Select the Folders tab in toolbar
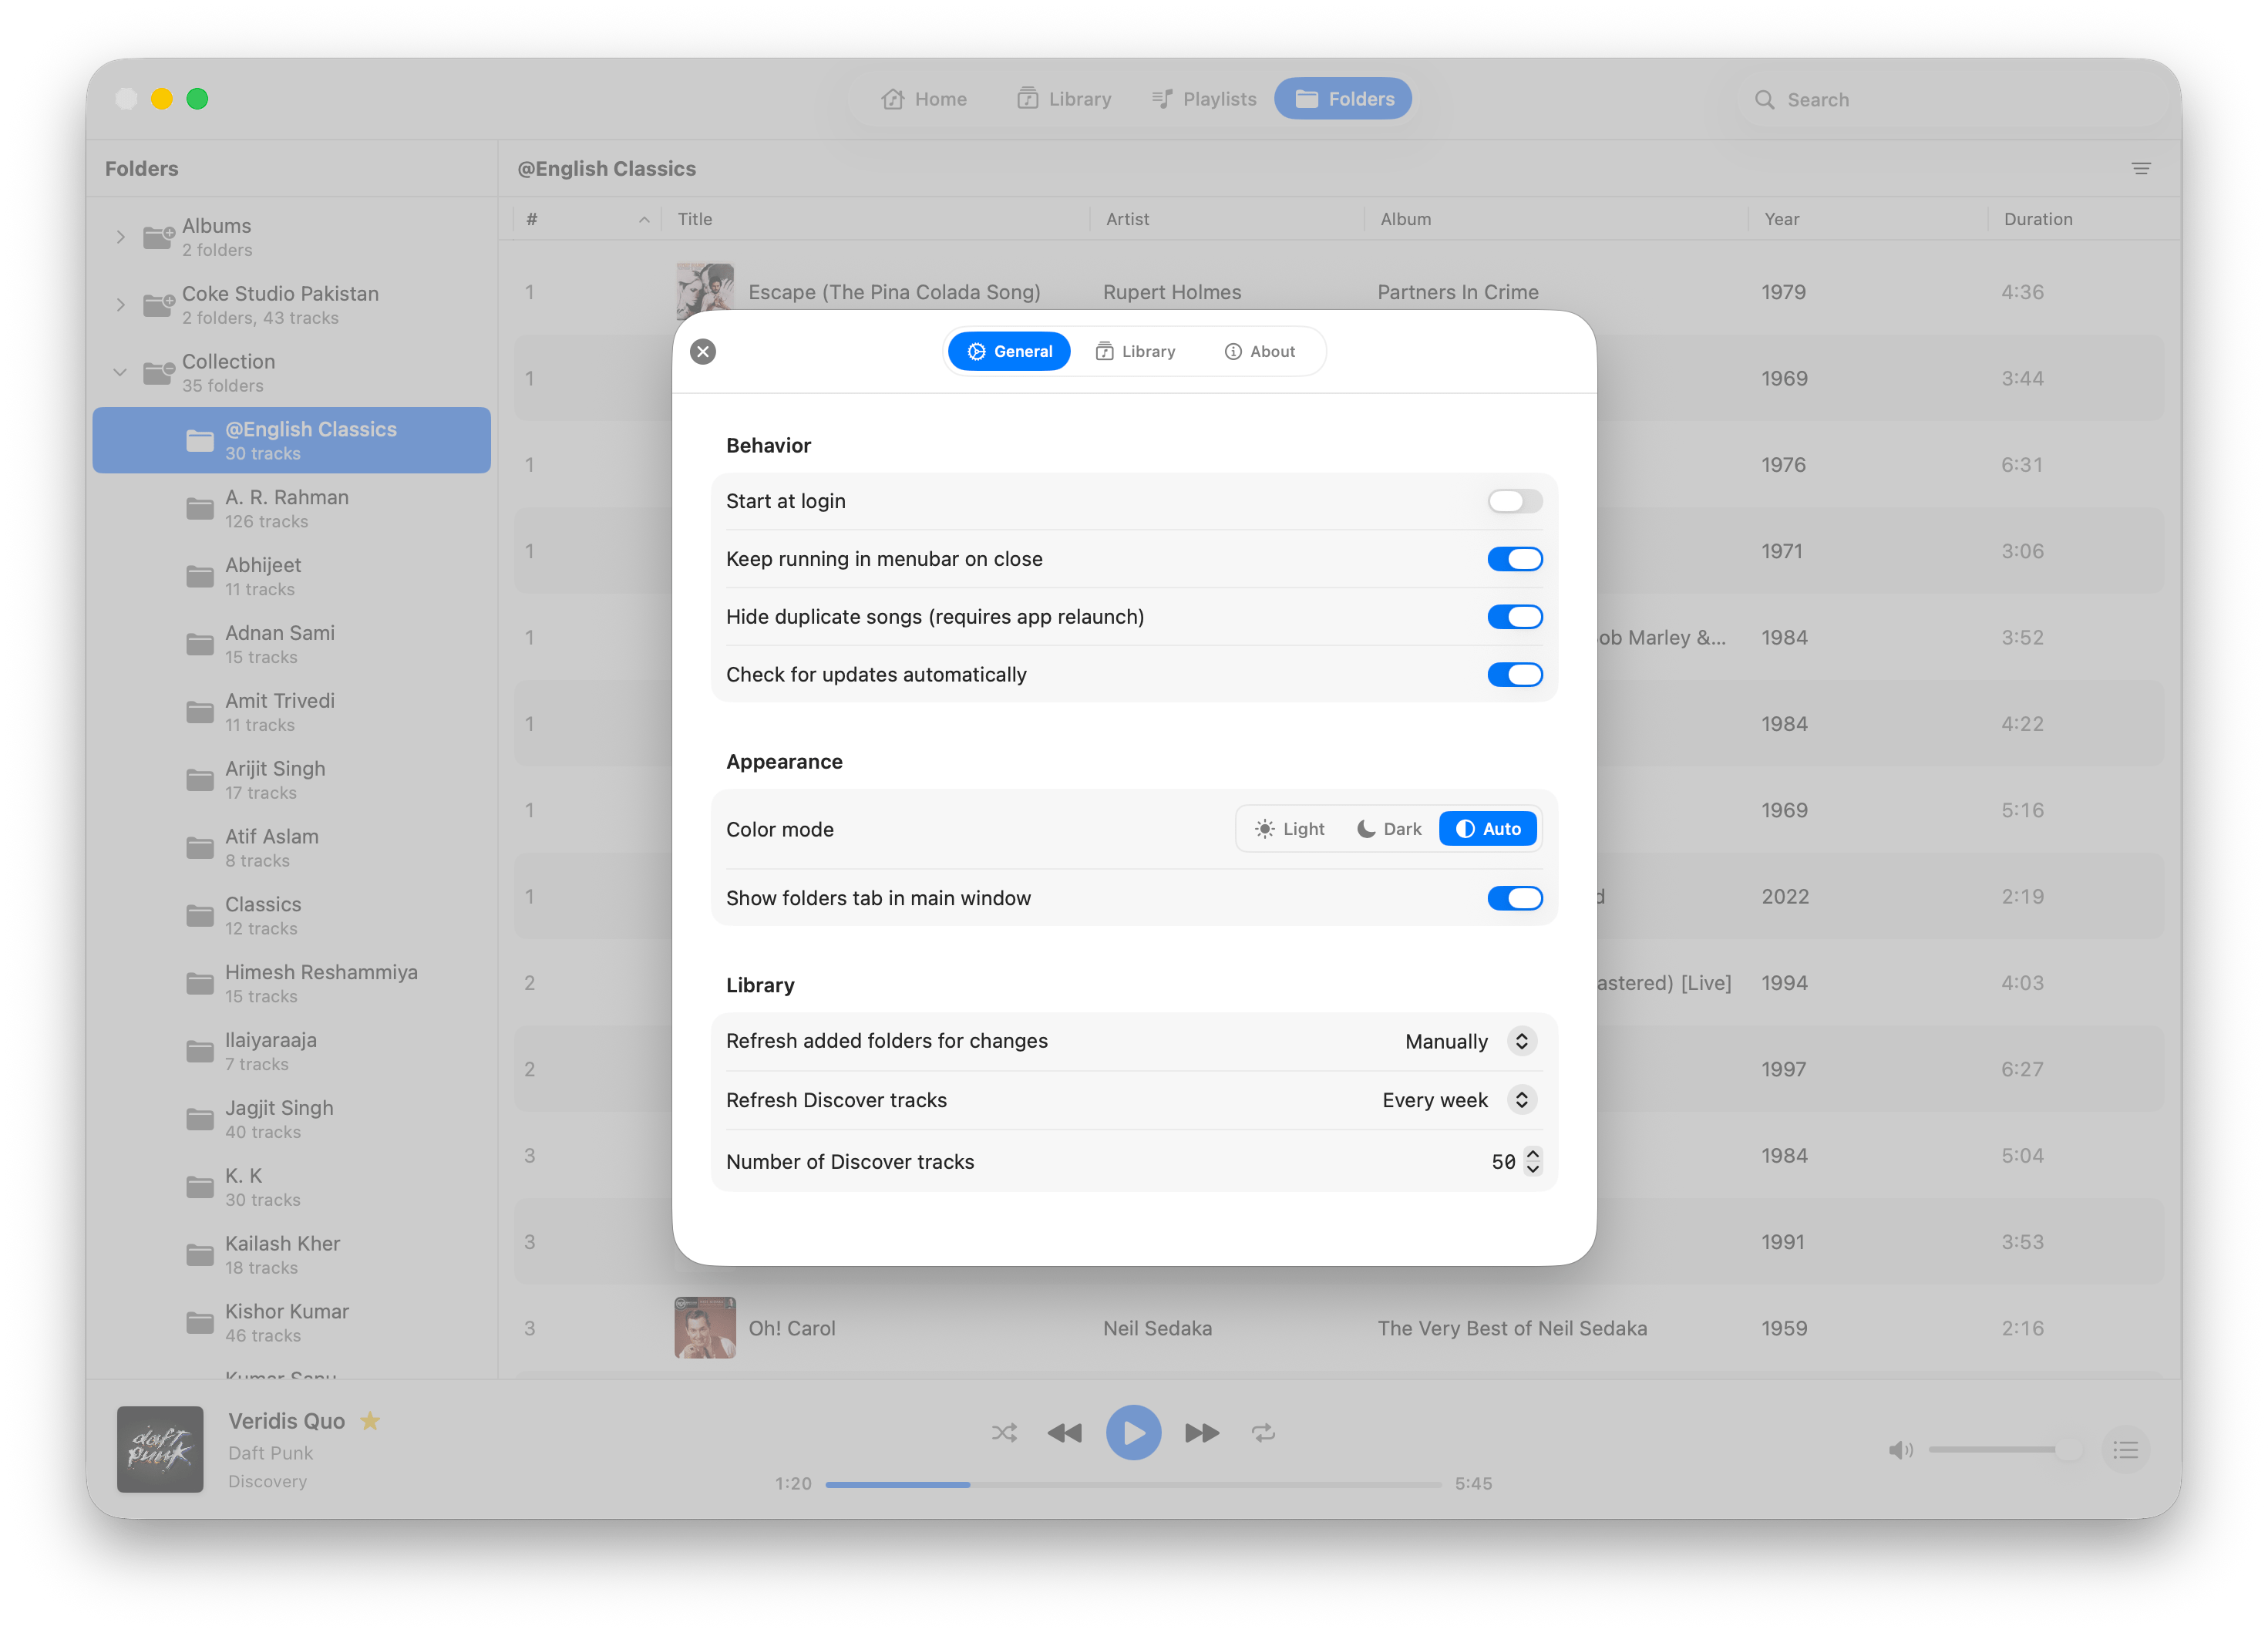The image size is (2268, 1633). (x=1343, y=99)
